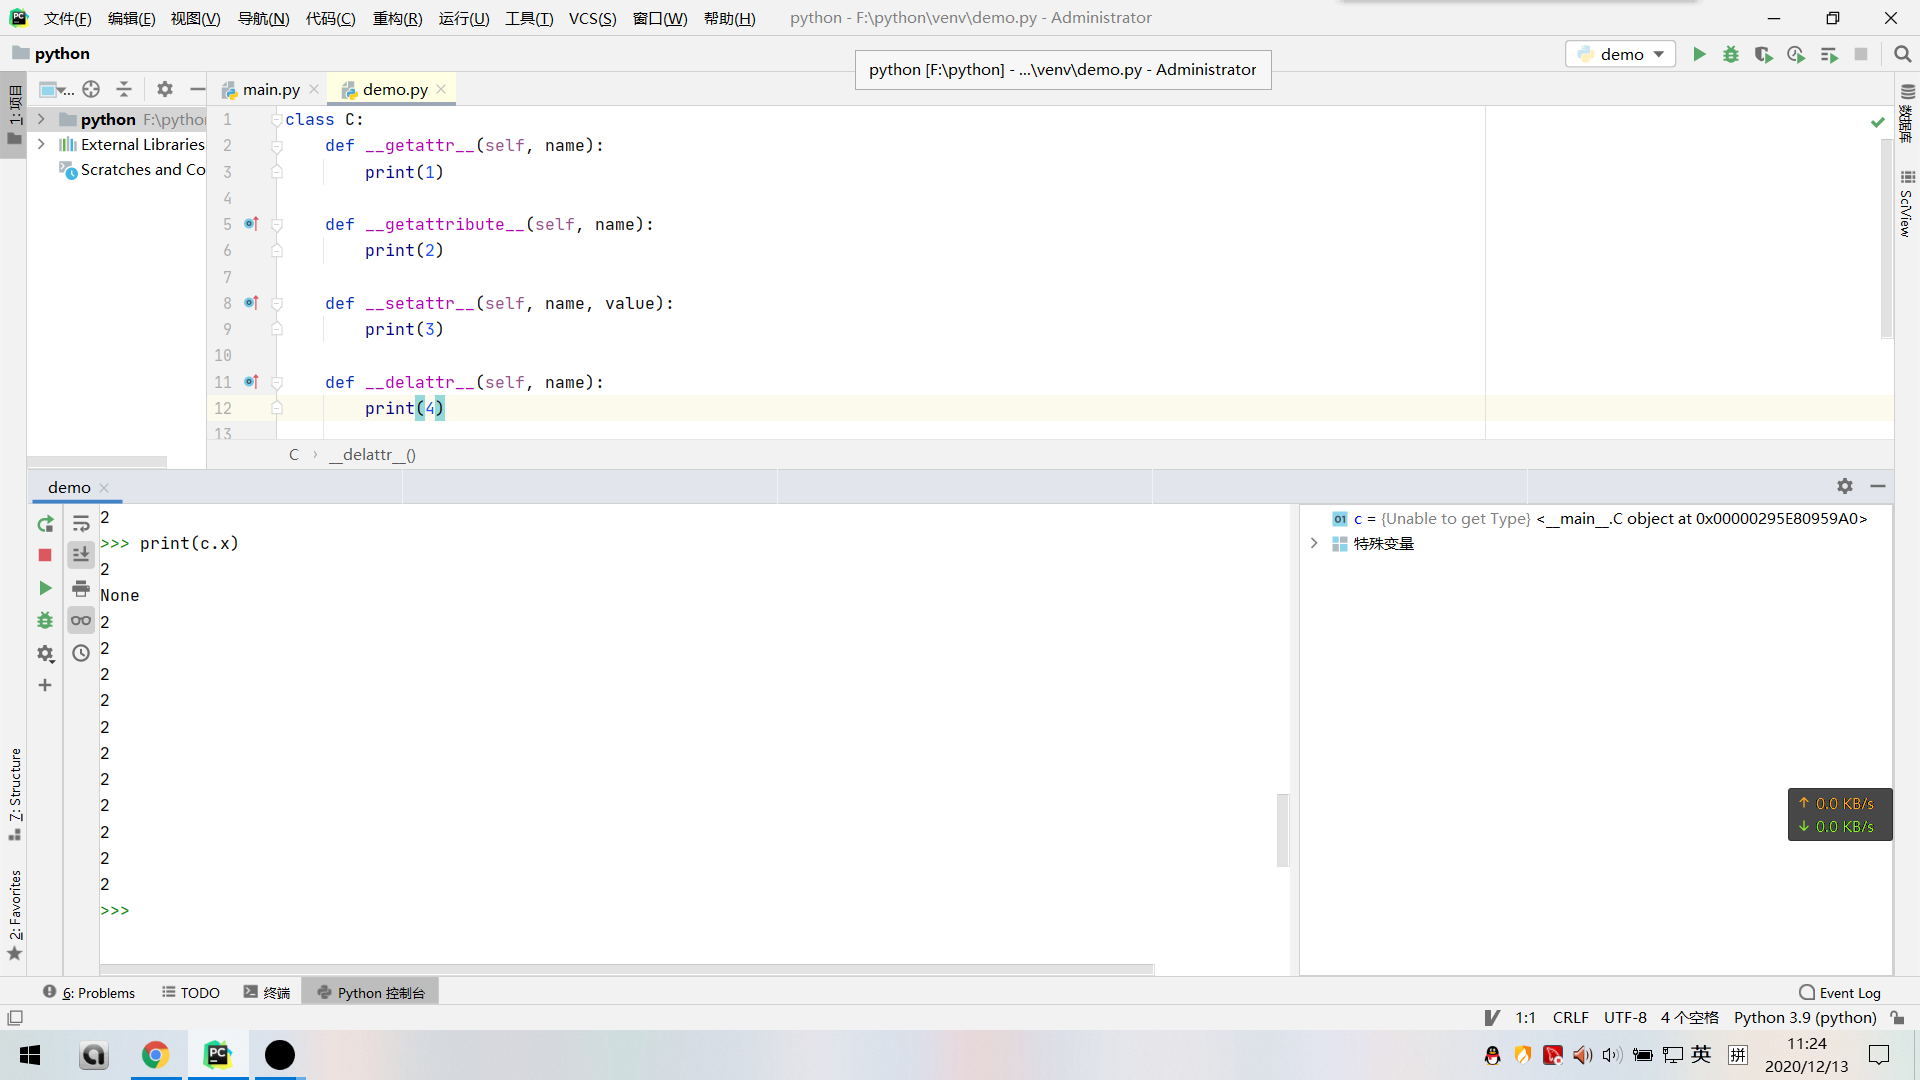1920x1080 pixels.
Task: Close the demo.py editor tab
Action: click(x=441, y=89)
